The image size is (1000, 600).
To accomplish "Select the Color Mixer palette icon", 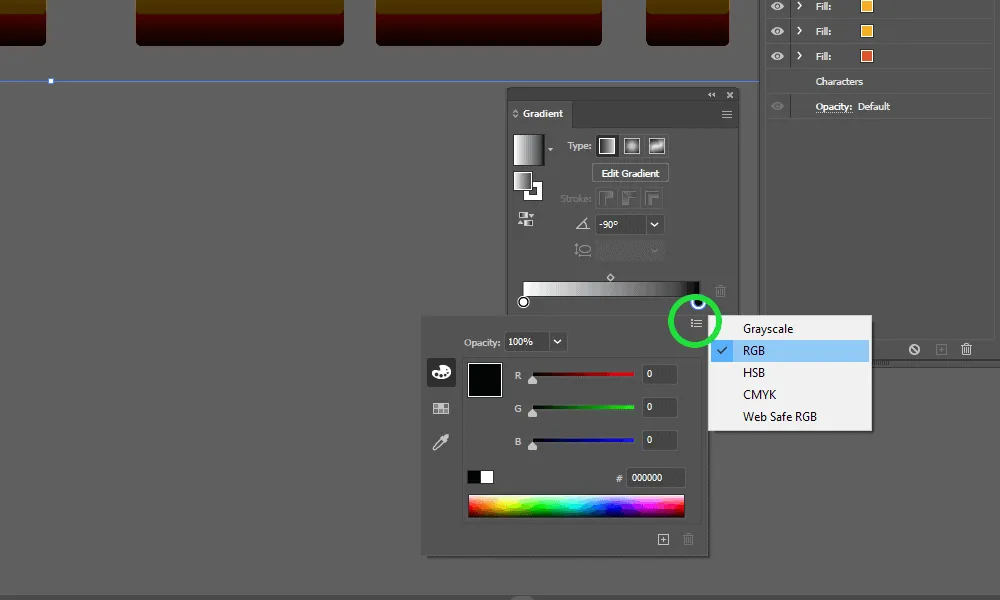I will coord(441,372).
